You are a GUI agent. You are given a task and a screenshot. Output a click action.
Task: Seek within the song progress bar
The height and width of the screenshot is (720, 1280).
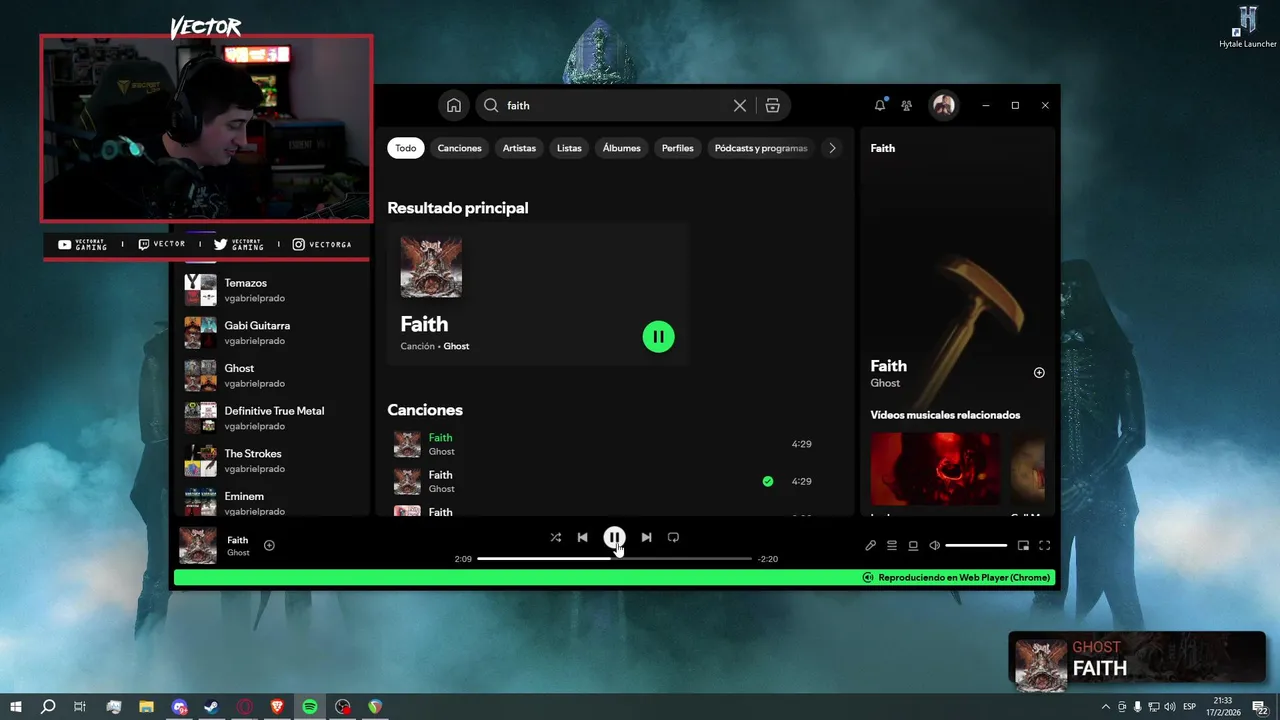pyautogui.click(x=614, y=558)
